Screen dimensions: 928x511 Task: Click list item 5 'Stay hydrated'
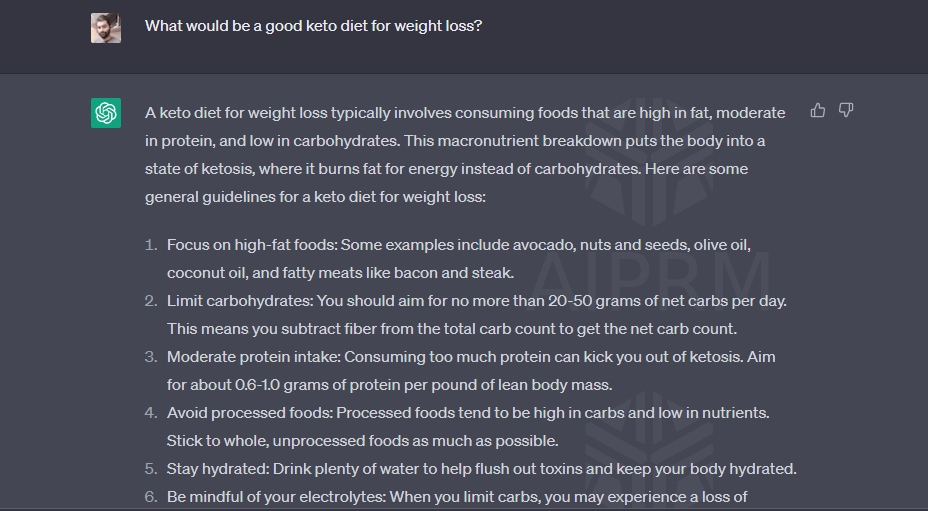(x=482, y=469)
